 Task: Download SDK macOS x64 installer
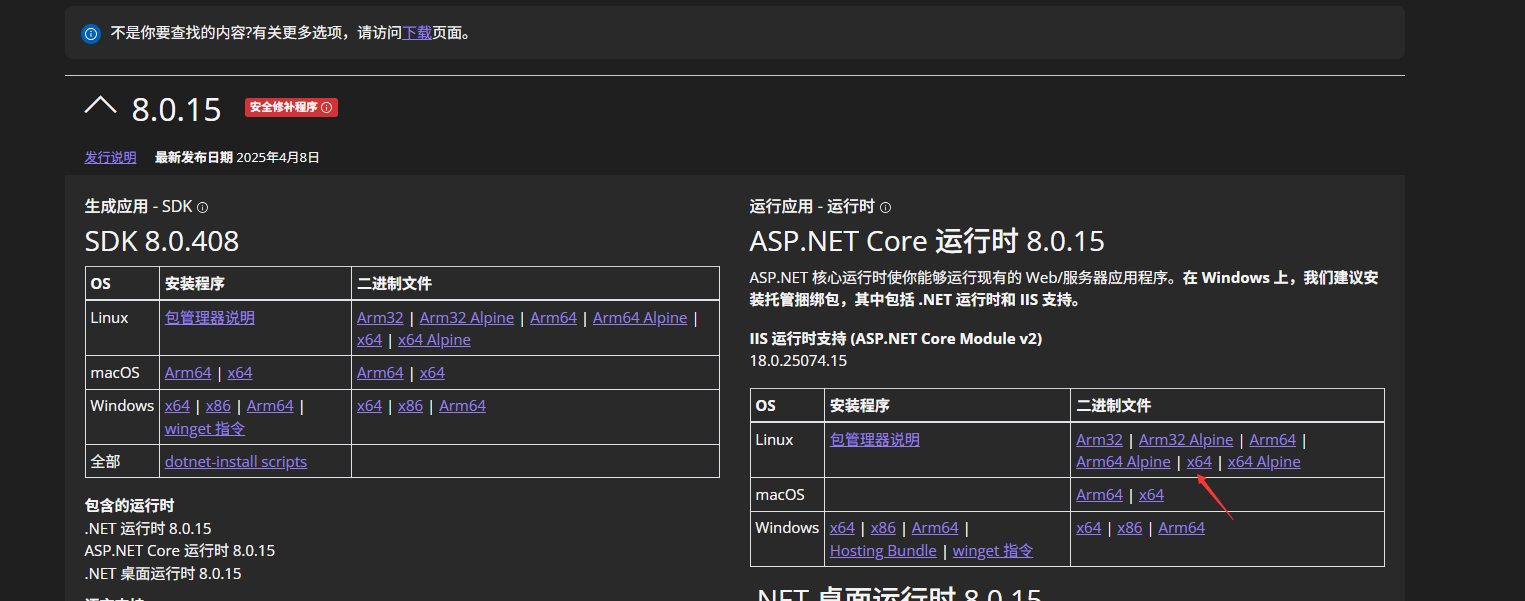click(240, 372)
